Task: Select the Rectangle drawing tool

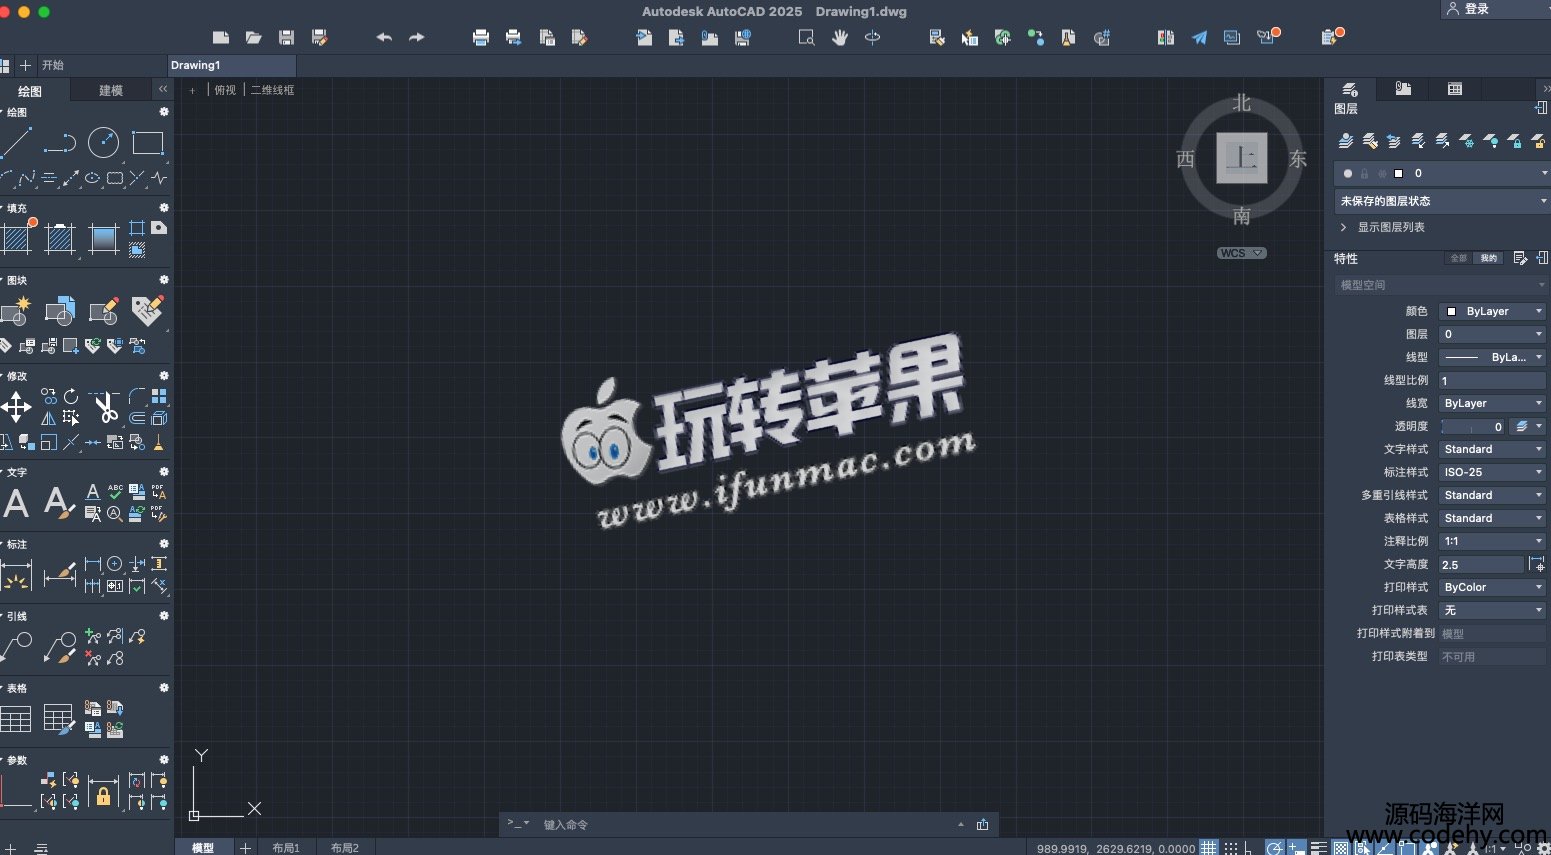Action: point(148,143)
